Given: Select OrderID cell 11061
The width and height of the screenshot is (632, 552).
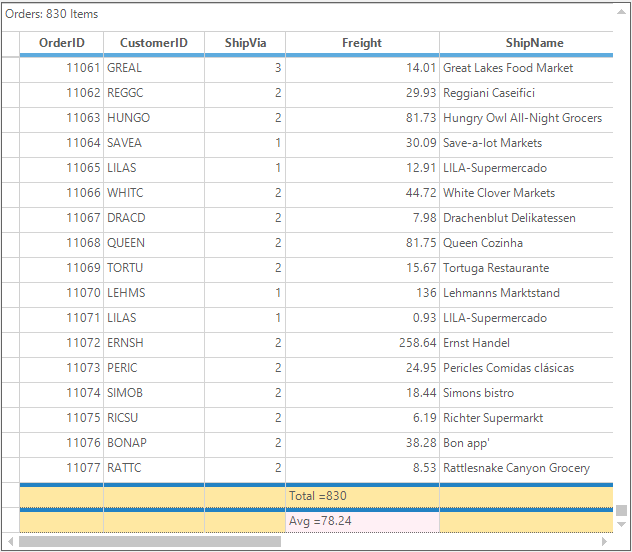Looking at the screenshot, I should point(62,70).
